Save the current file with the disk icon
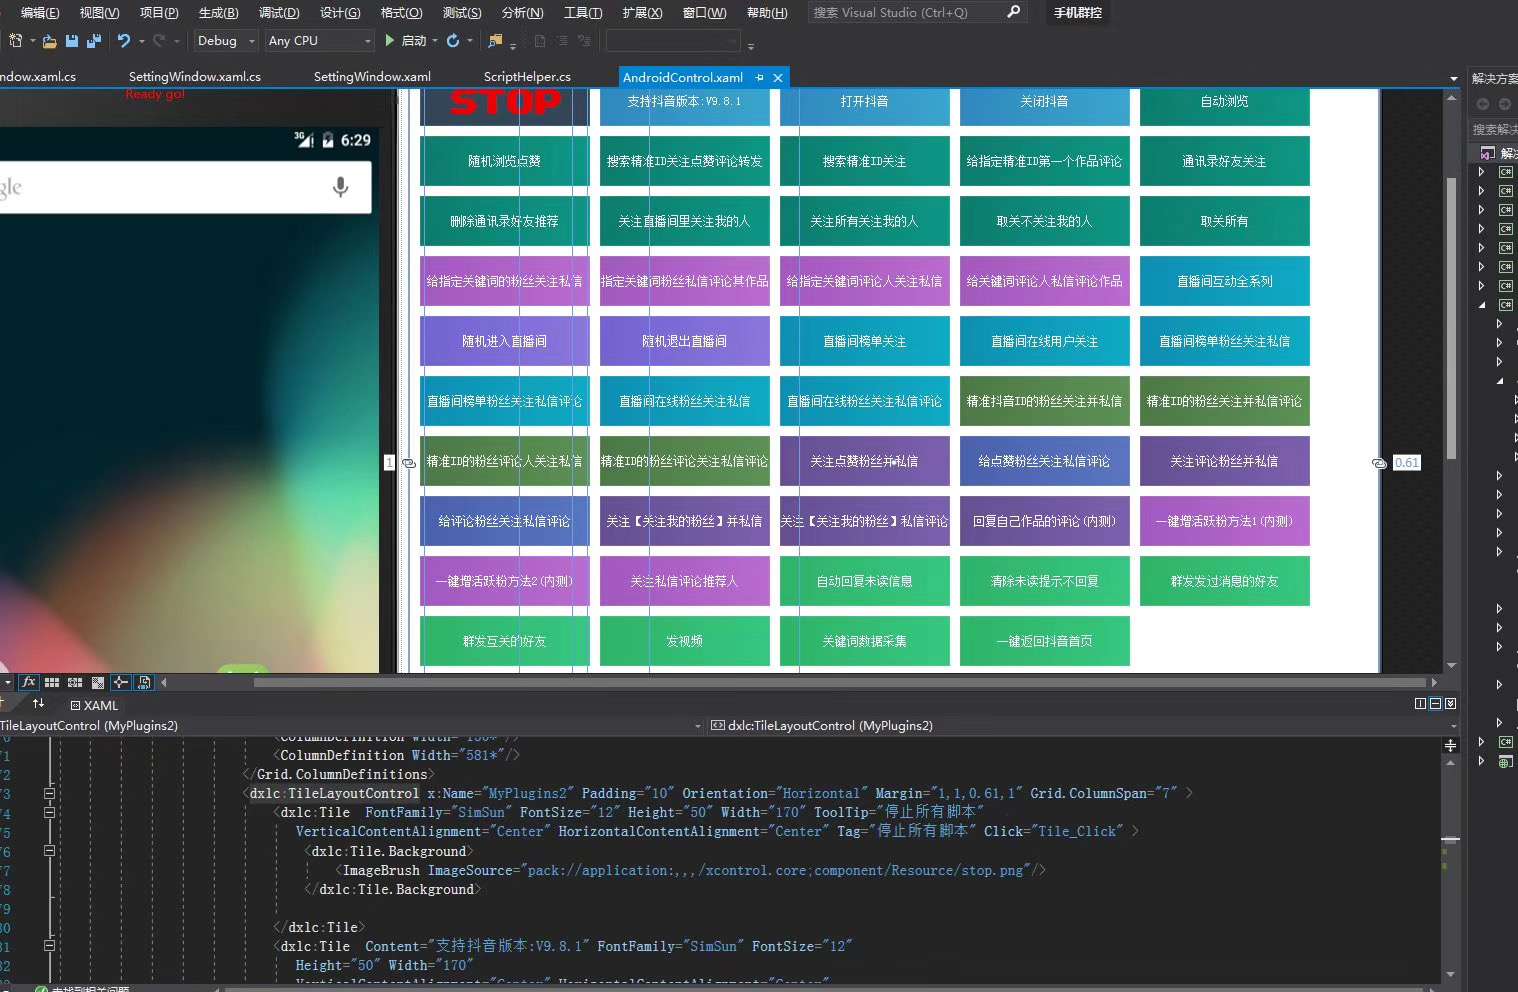1518x992 pixels. [72, 41]
